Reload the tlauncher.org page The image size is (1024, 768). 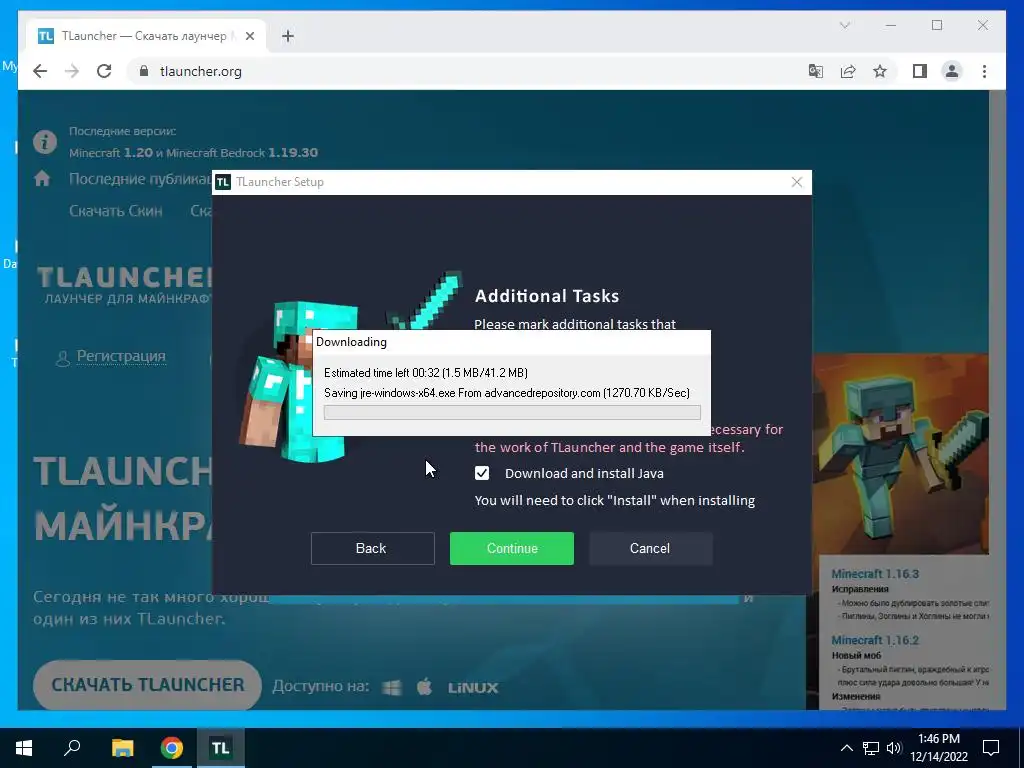point(104,71)
